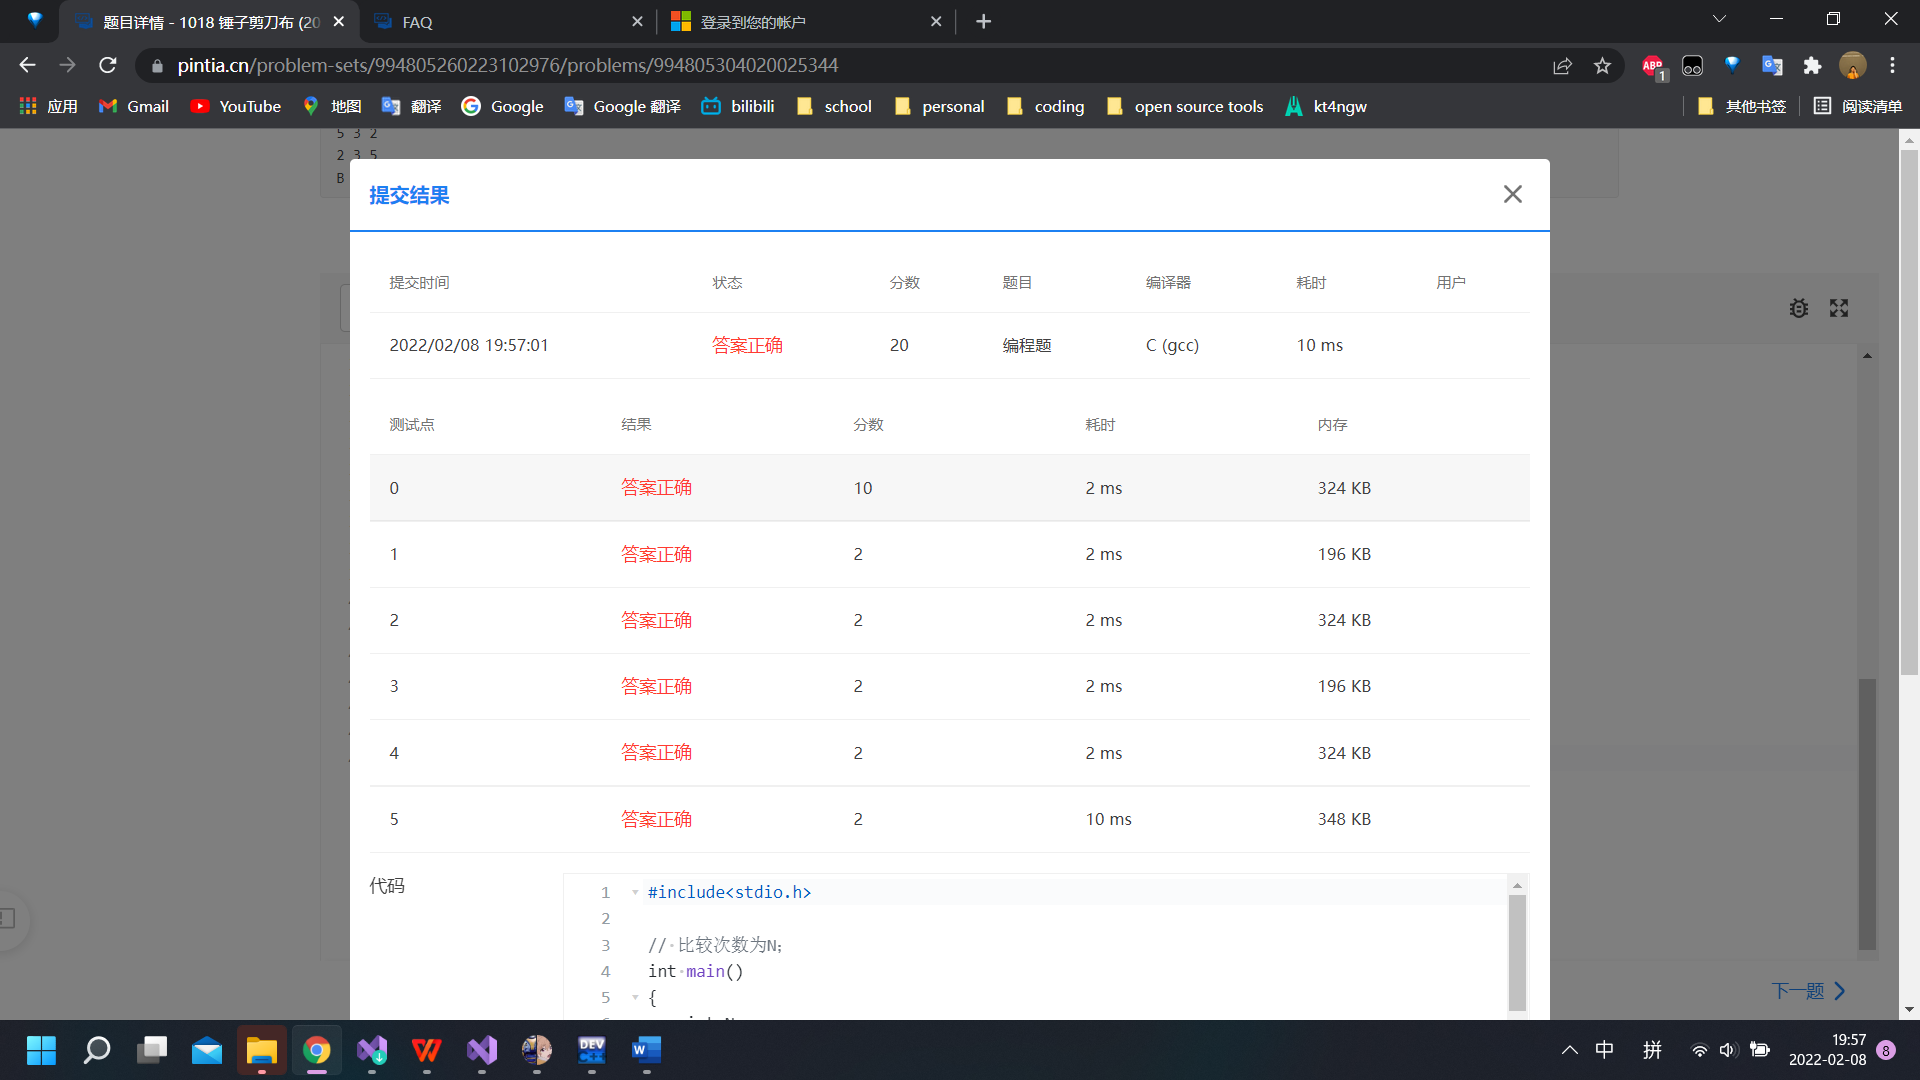Screen dimensions: 1920x1080
Task: Toggle pinyin input mode in the system tray
Action: [x=1652, y=1049]
